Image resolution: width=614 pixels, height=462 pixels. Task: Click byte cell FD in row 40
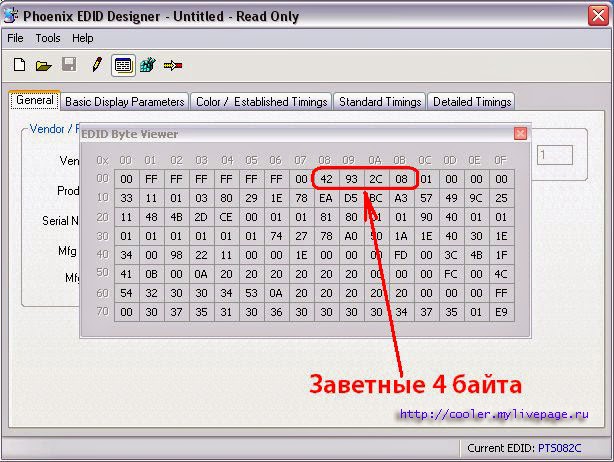(401, 255)
